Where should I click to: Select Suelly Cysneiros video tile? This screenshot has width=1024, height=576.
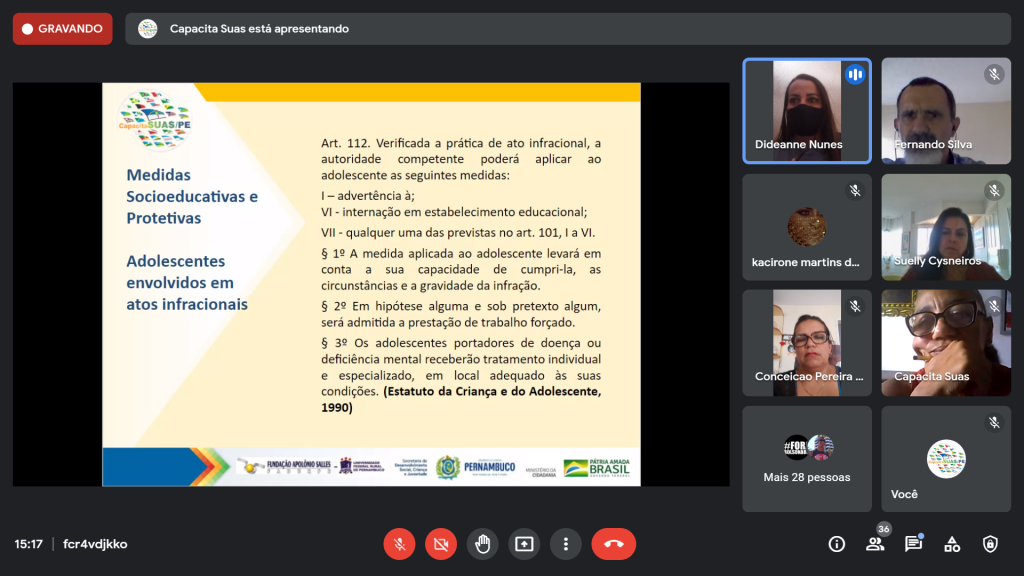pyautogui.click(x=946, y=227)
